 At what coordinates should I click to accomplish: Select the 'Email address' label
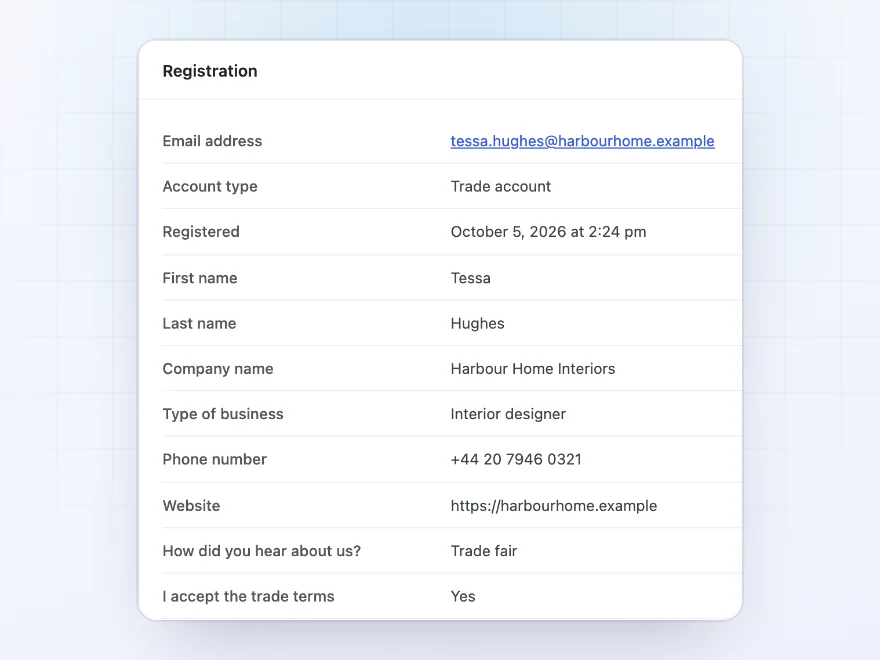pos(212,141)
